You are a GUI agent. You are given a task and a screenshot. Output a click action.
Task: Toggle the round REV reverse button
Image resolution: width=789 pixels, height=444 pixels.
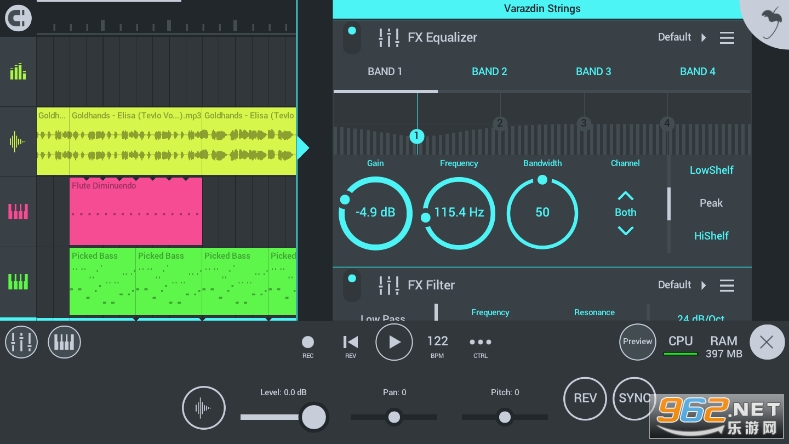pos(585,398)
